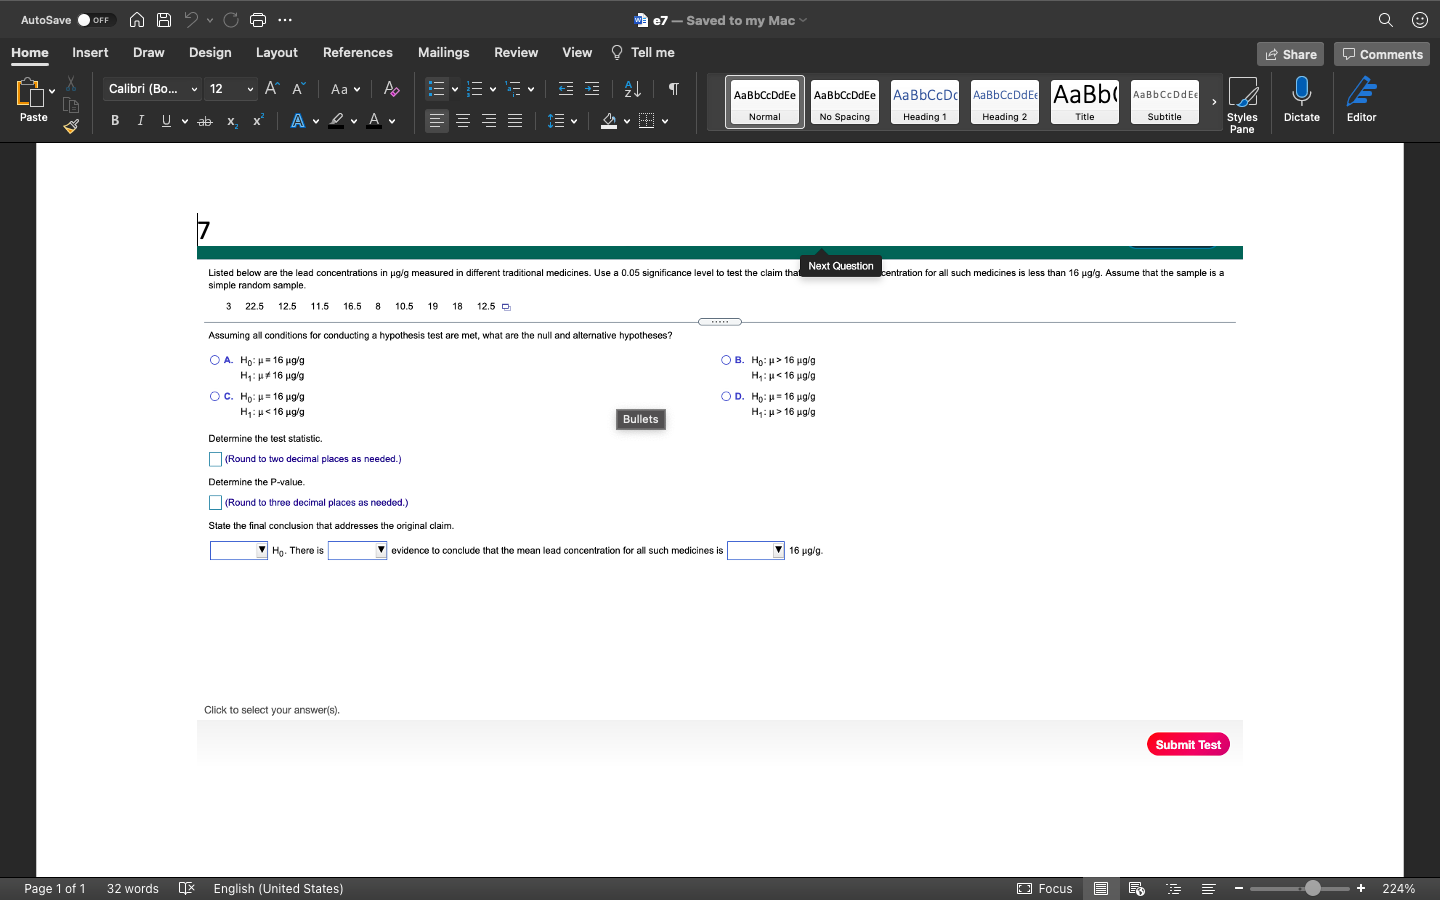Justify paragraph text
The image size is (1440, 900).
click(515, 121)
